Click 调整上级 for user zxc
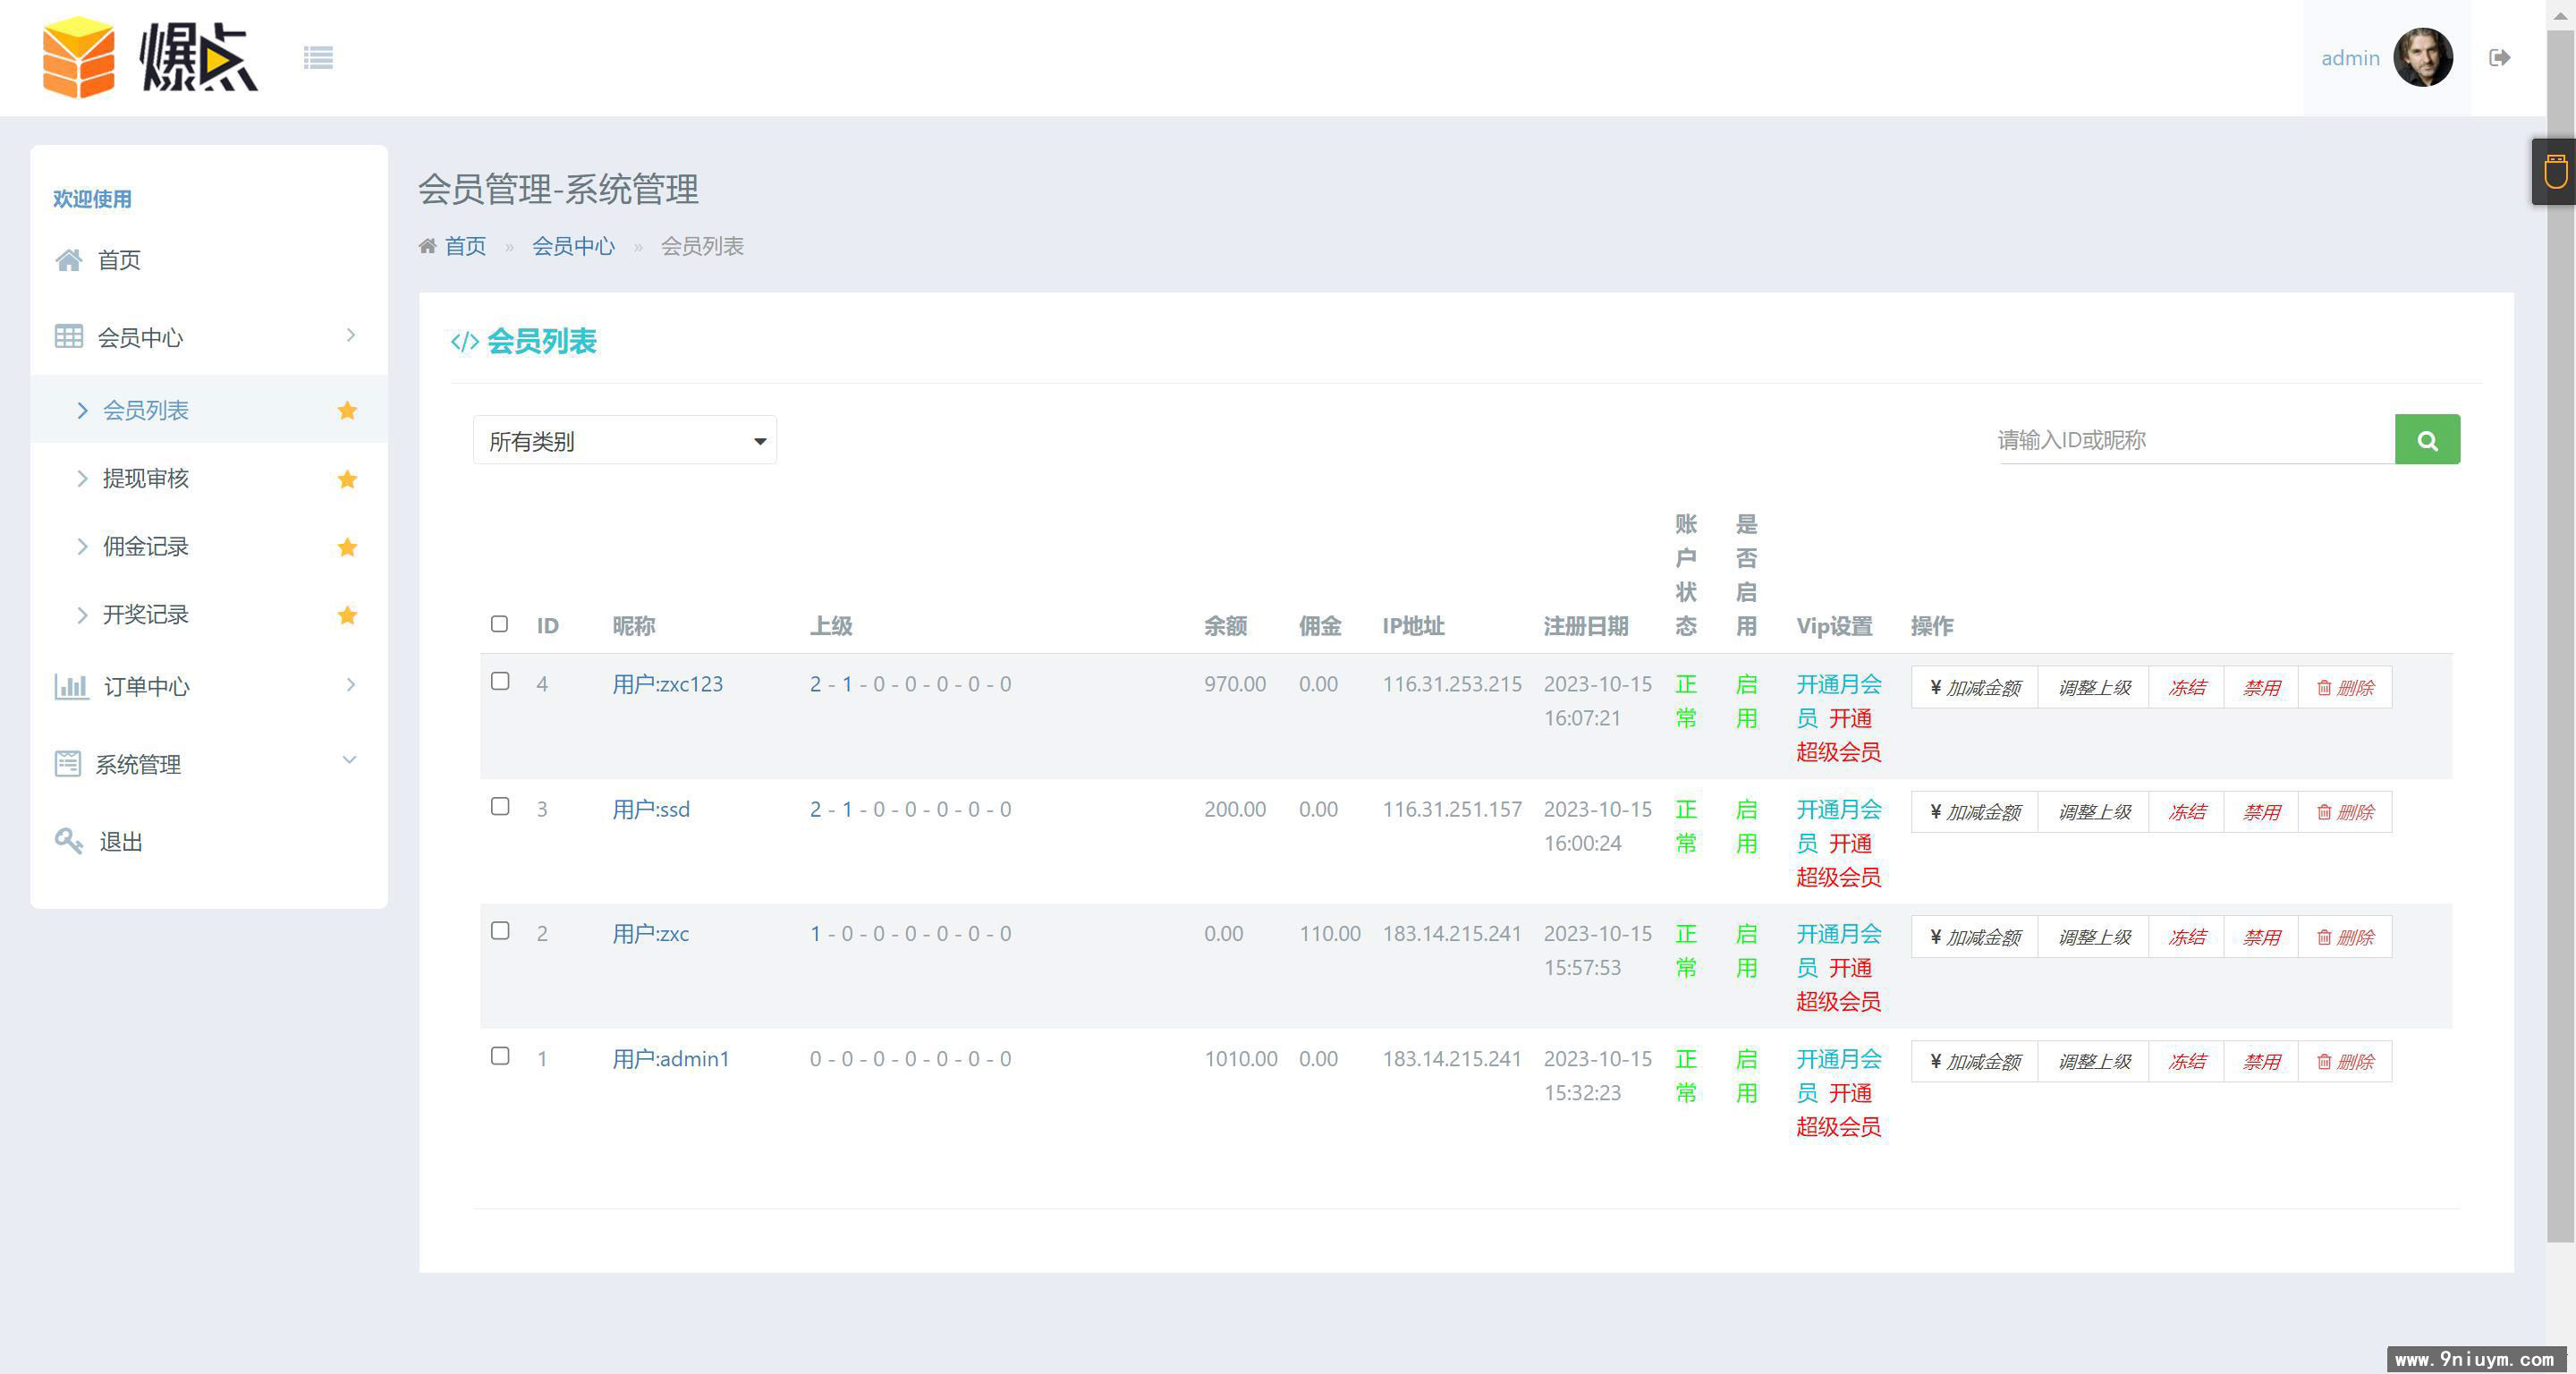2576x1374 pixels. pyautogui.click(x=2094, y=937)
